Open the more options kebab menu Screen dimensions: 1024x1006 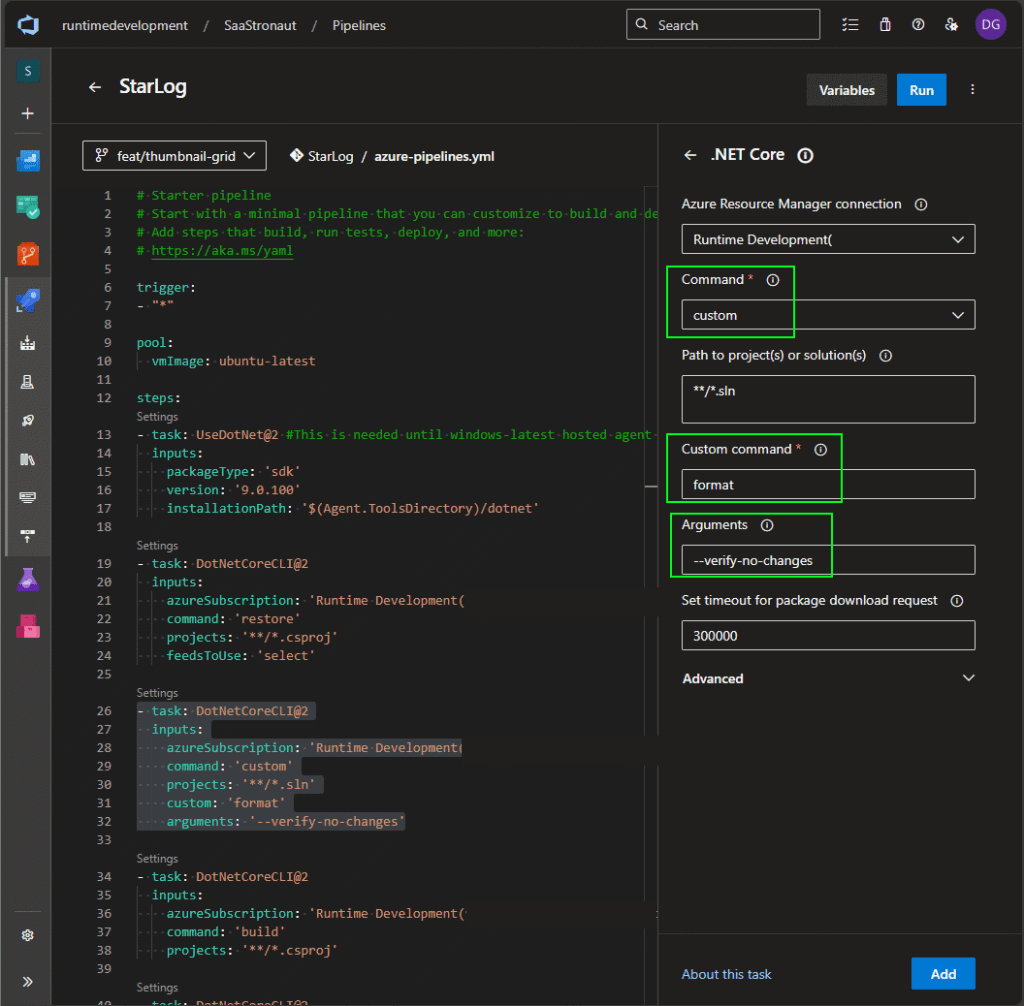point(973,90)
